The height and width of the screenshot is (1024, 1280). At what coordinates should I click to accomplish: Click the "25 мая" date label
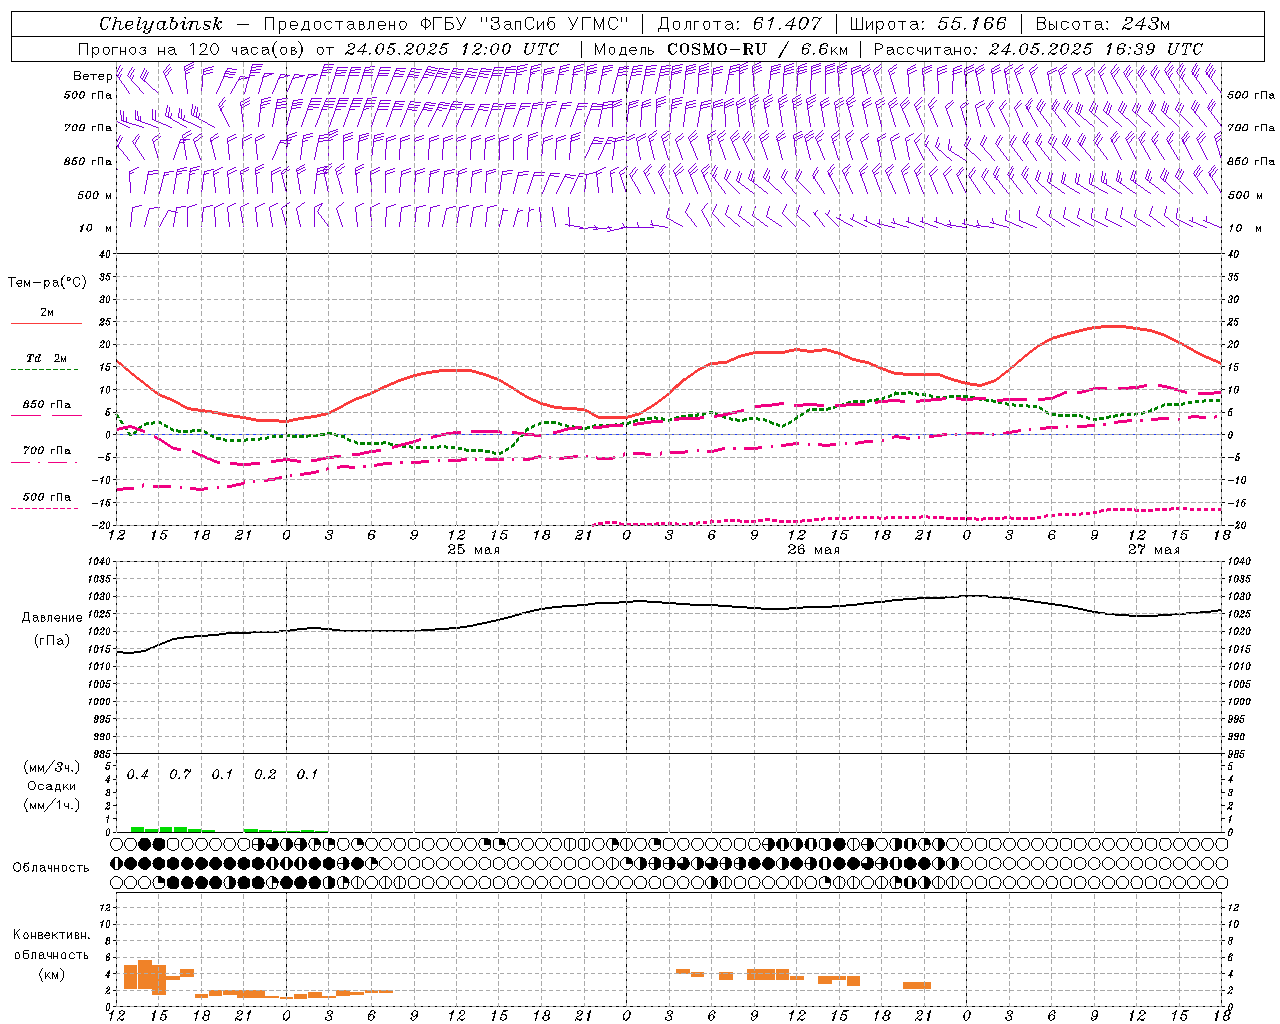pyautogui.click(x=473, y=550)
